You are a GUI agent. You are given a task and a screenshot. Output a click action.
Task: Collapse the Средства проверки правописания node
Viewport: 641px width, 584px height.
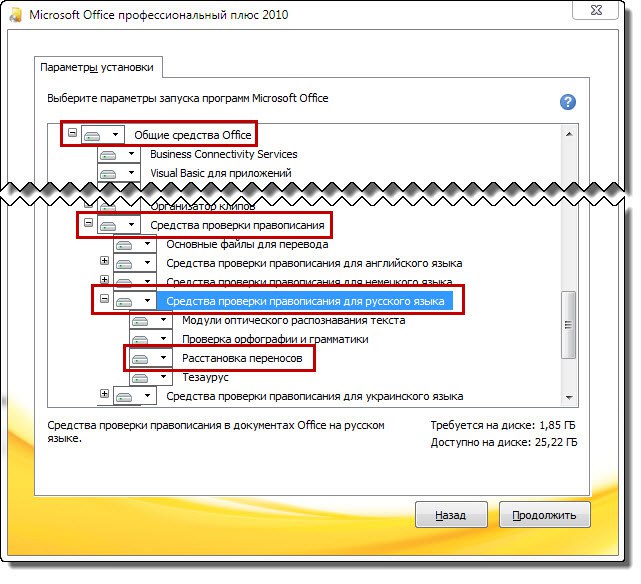(88, 225)
